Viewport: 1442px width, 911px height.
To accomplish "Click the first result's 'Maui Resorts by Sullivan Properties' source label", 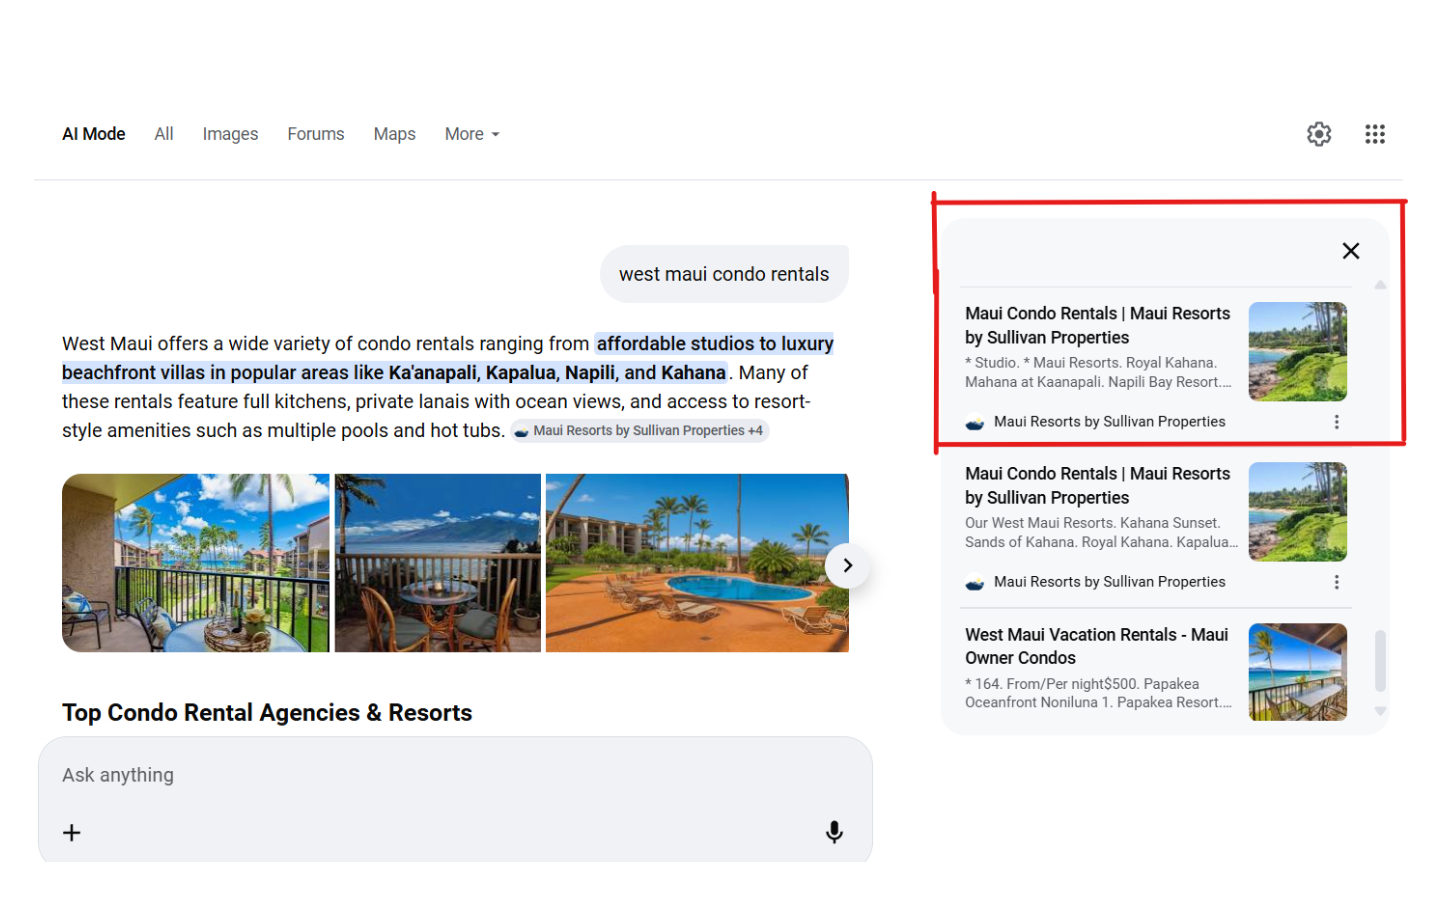I will 1110,422.
